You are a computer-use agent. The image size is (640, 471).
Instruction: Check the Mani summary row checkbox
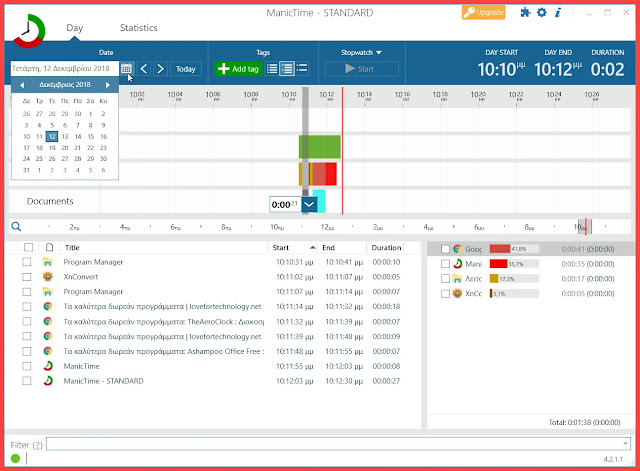446,264
